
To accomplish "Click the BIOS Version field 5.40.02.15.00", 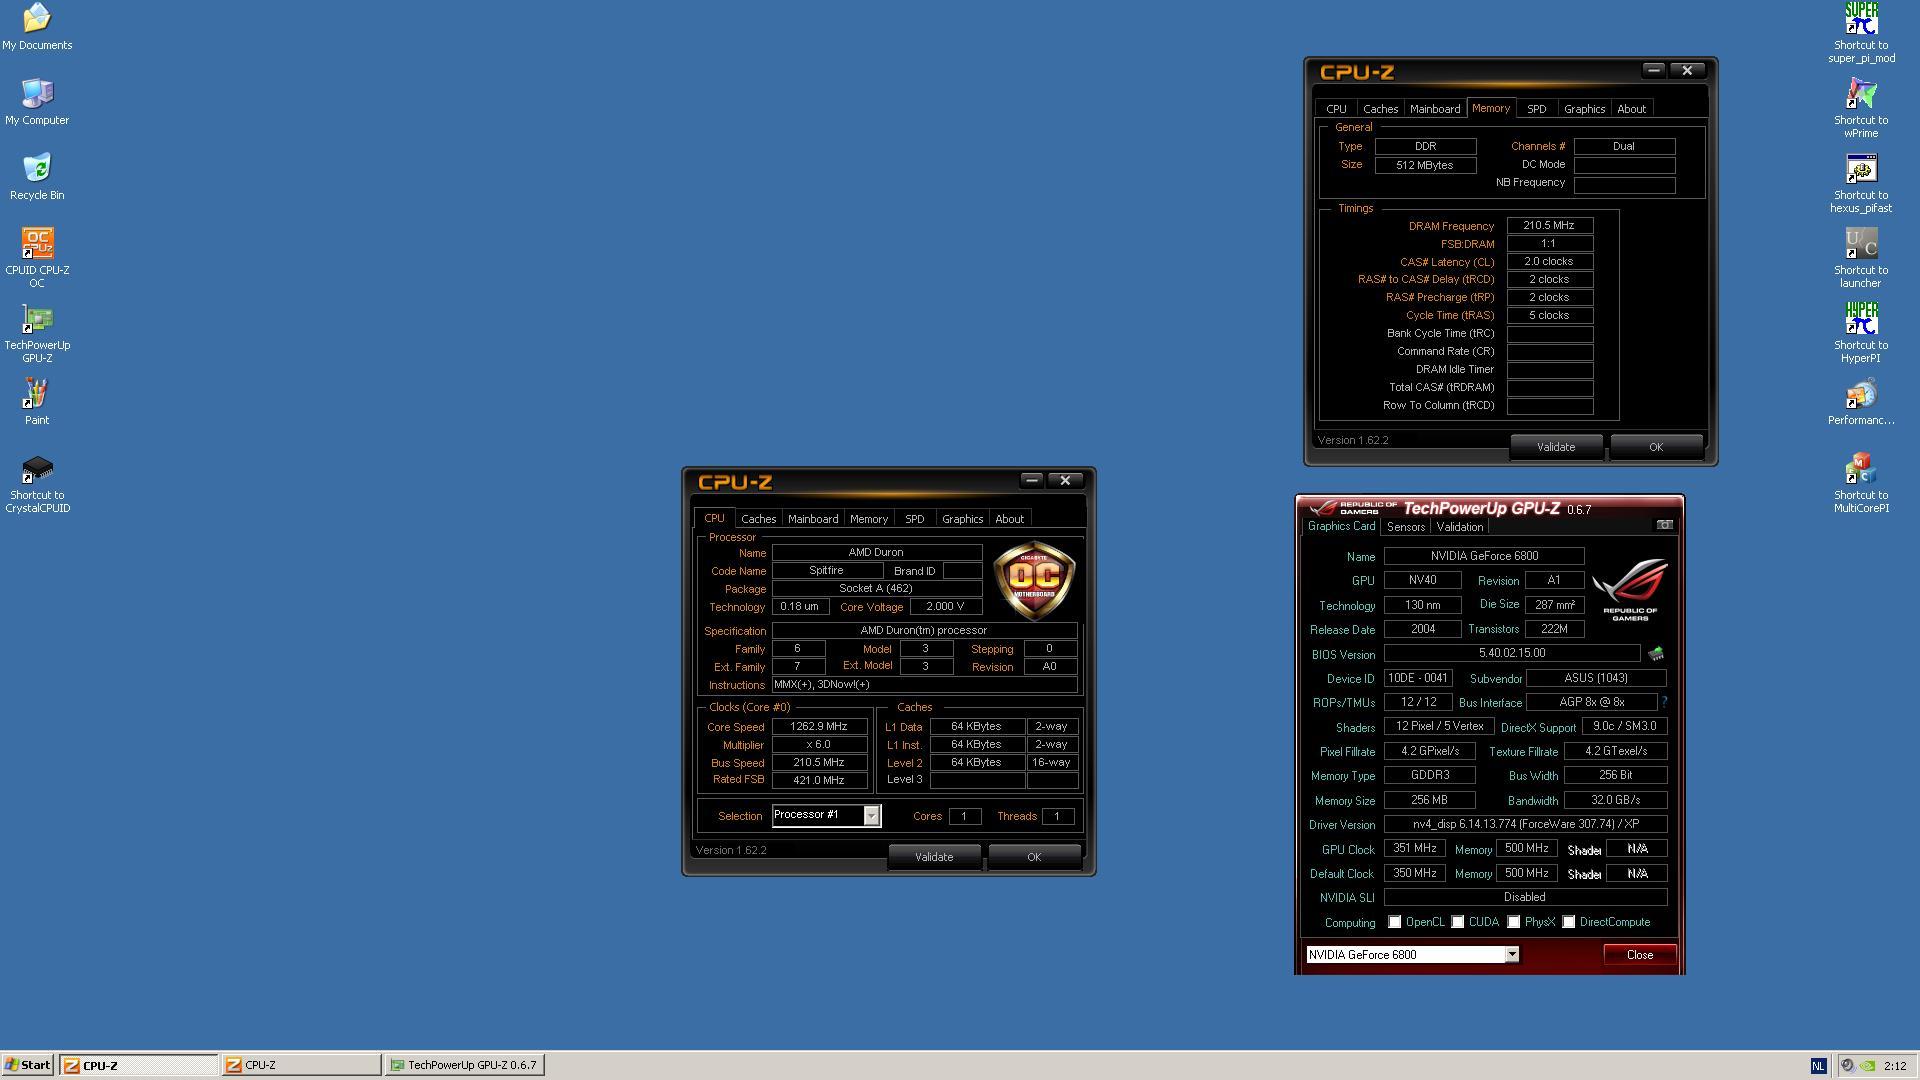I will 1512,653.
